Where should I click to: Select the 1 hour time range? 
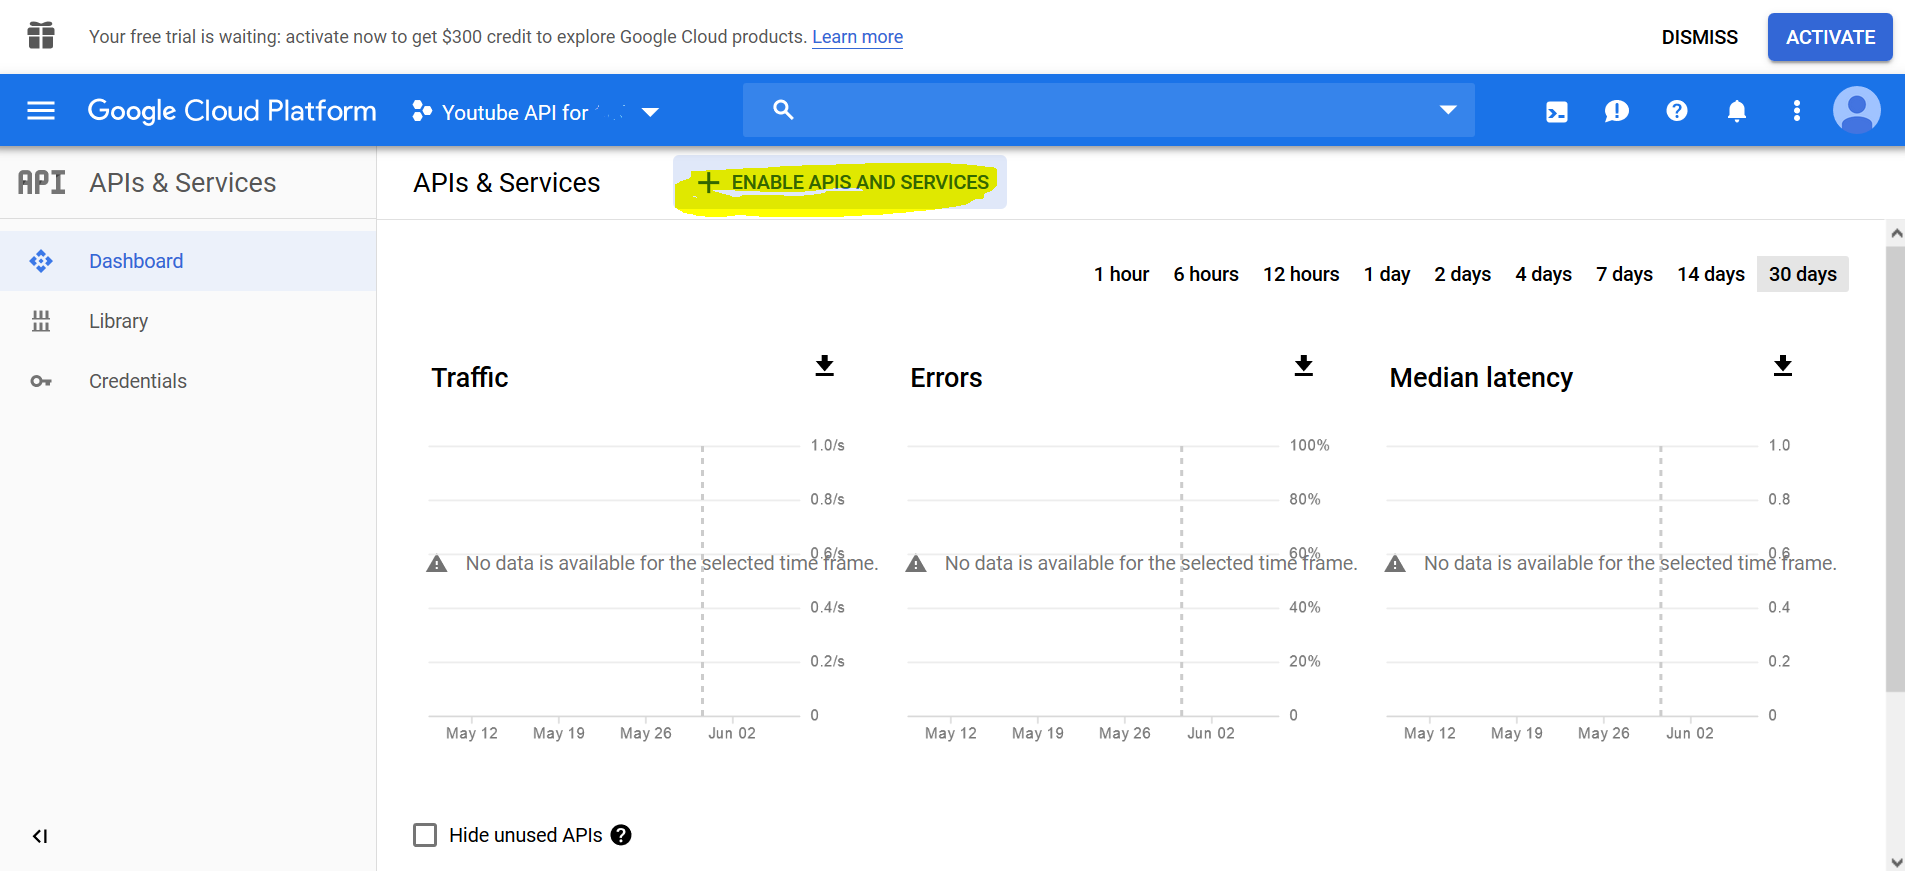click(x=1121, y=274)
